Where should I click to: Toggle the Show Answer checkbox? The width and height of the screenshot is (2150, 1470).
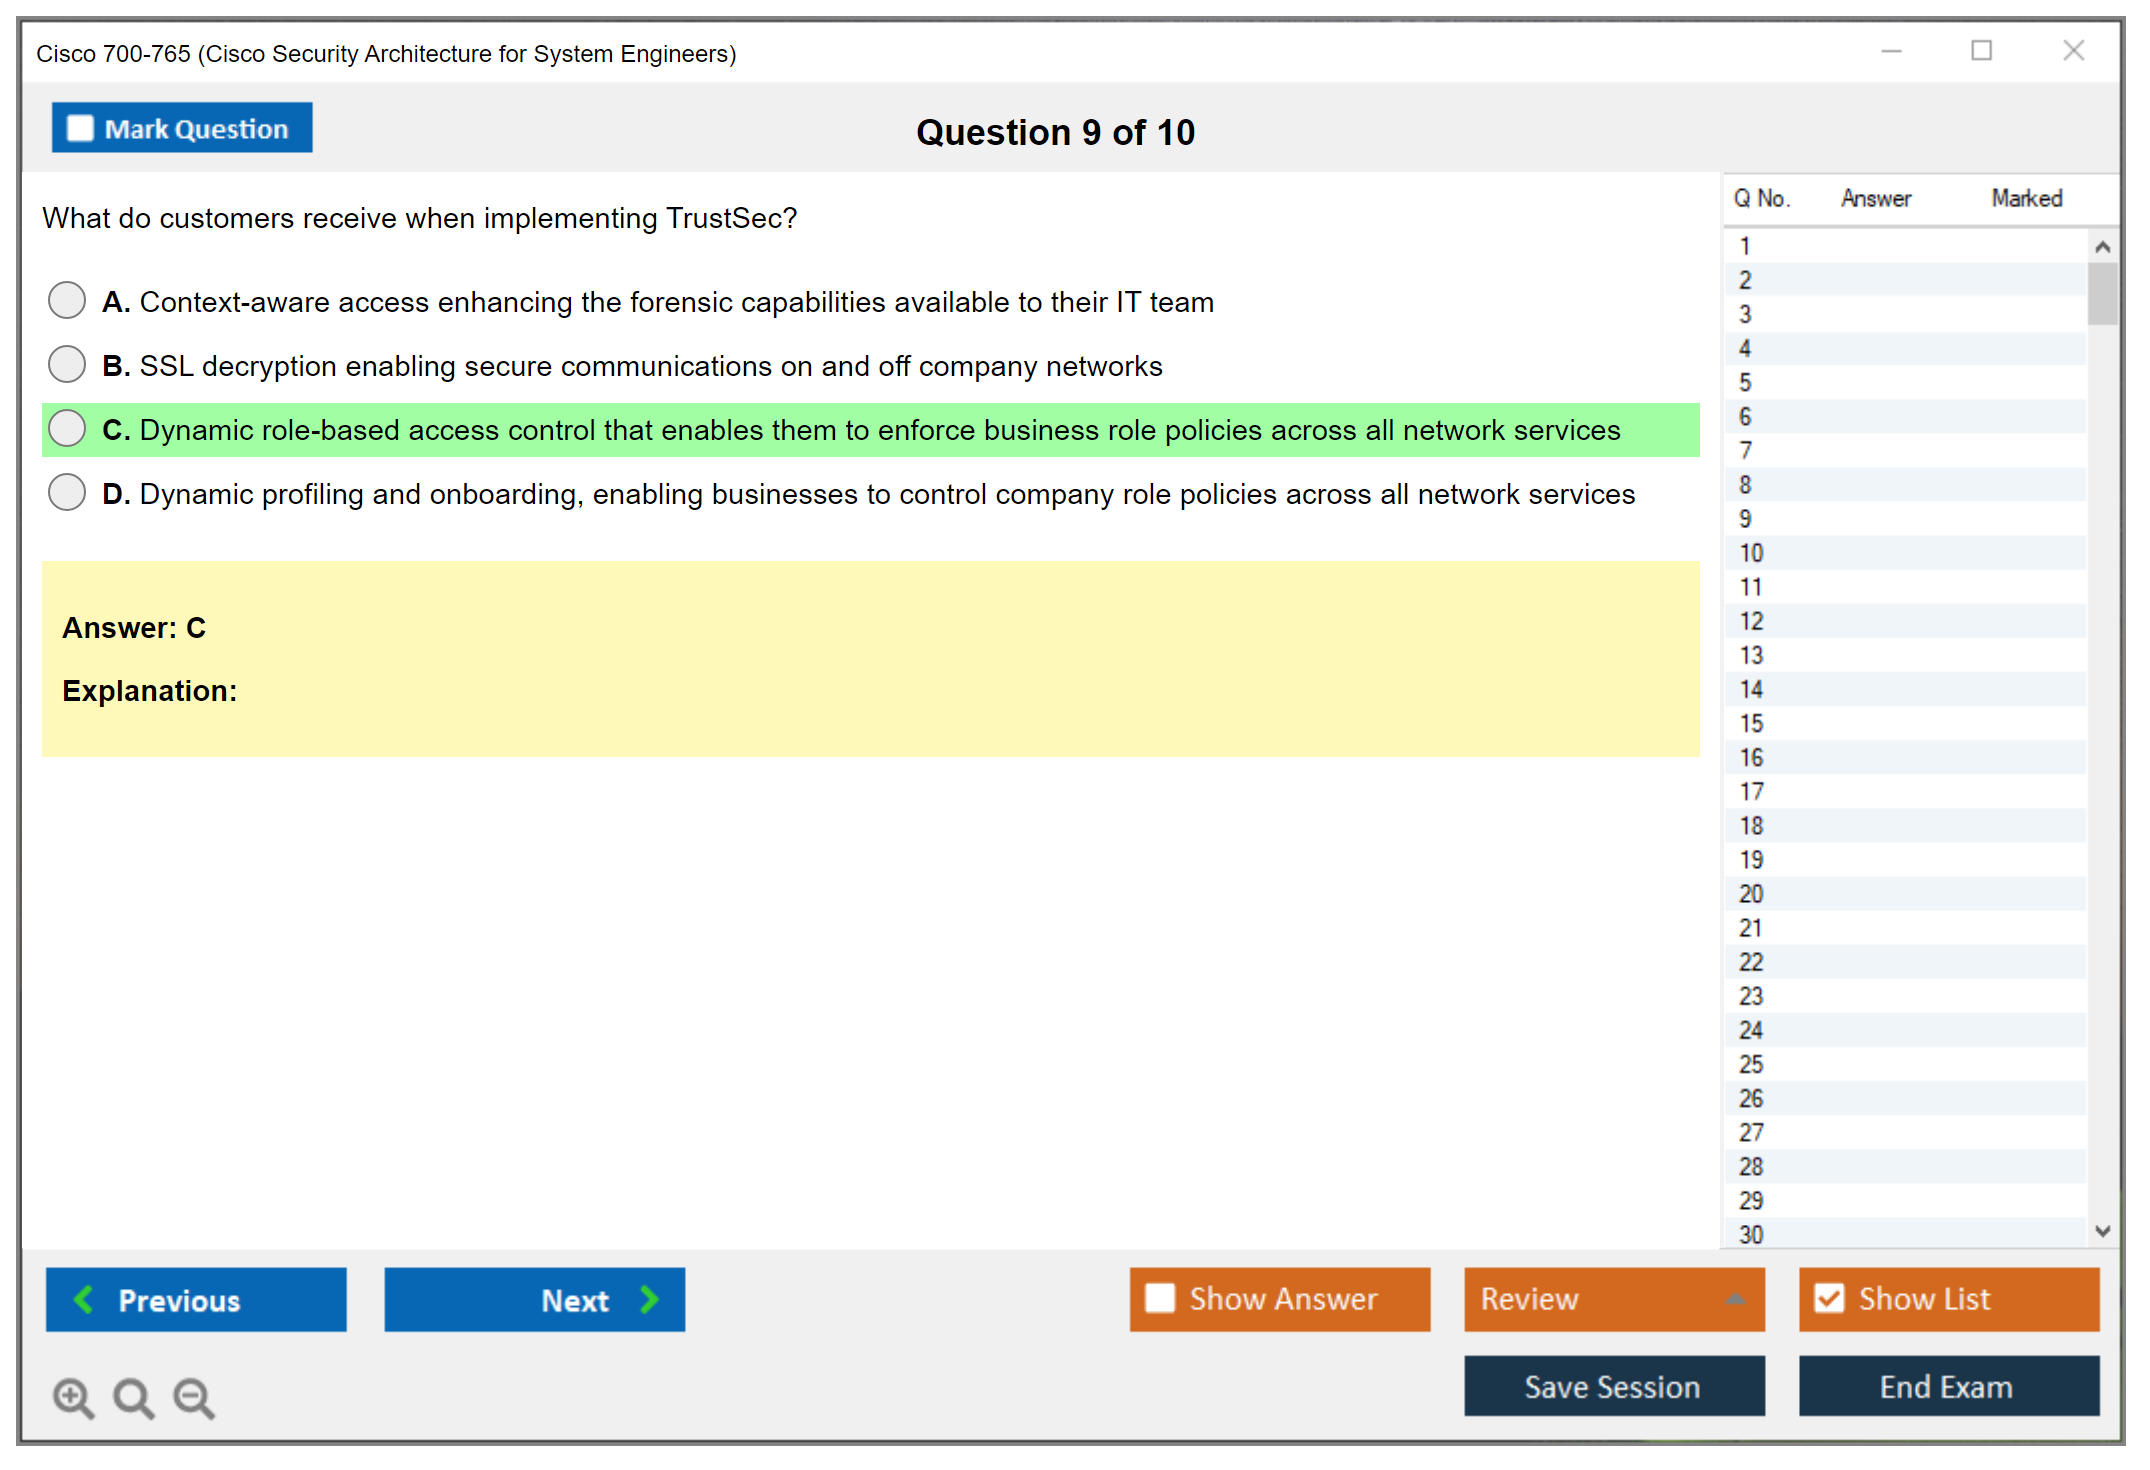(1160, 1298)
